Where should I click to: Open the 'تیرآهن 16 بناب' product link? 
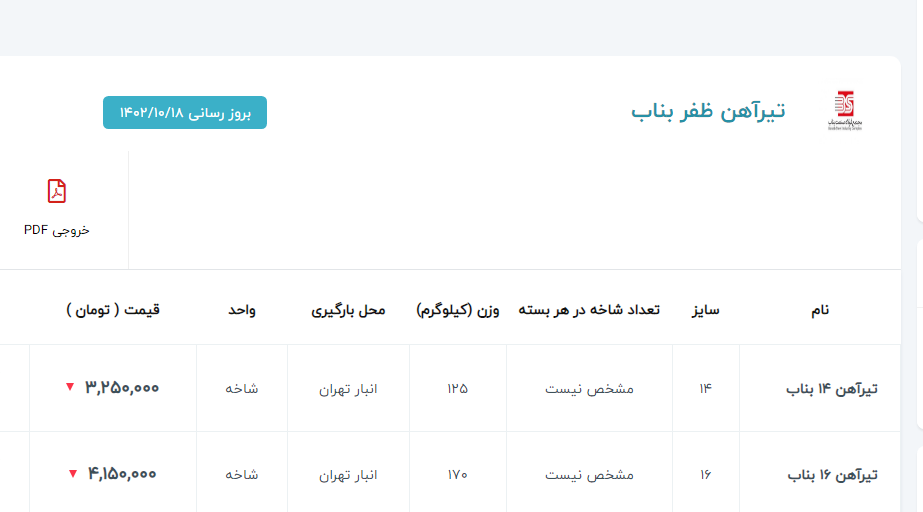pyautogui.click(x=831, y=475)
